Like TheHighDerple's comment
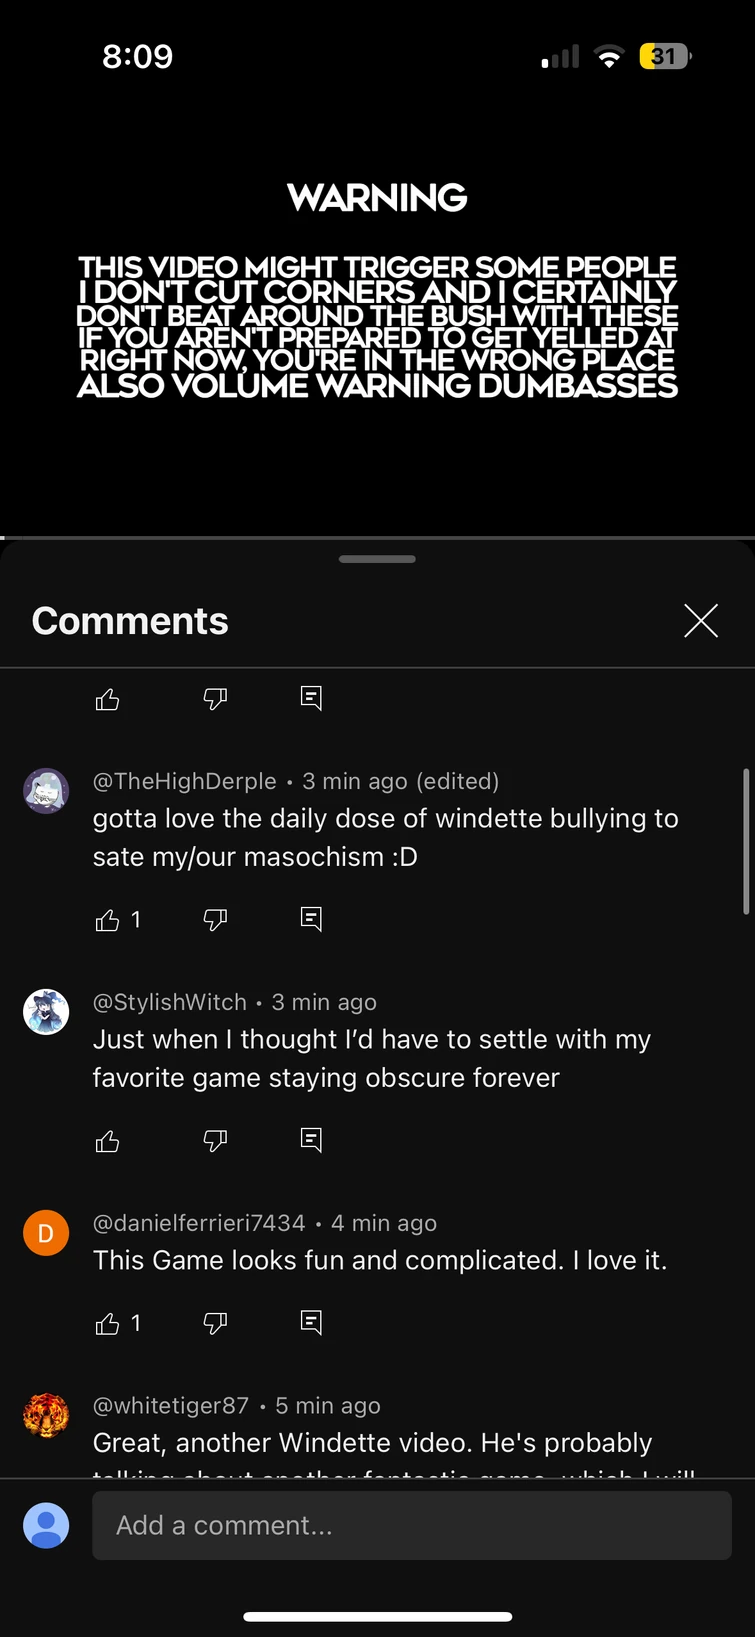The height and width of the screenshot is (1637, 755). pyautogui.click(x=108, y=920)
